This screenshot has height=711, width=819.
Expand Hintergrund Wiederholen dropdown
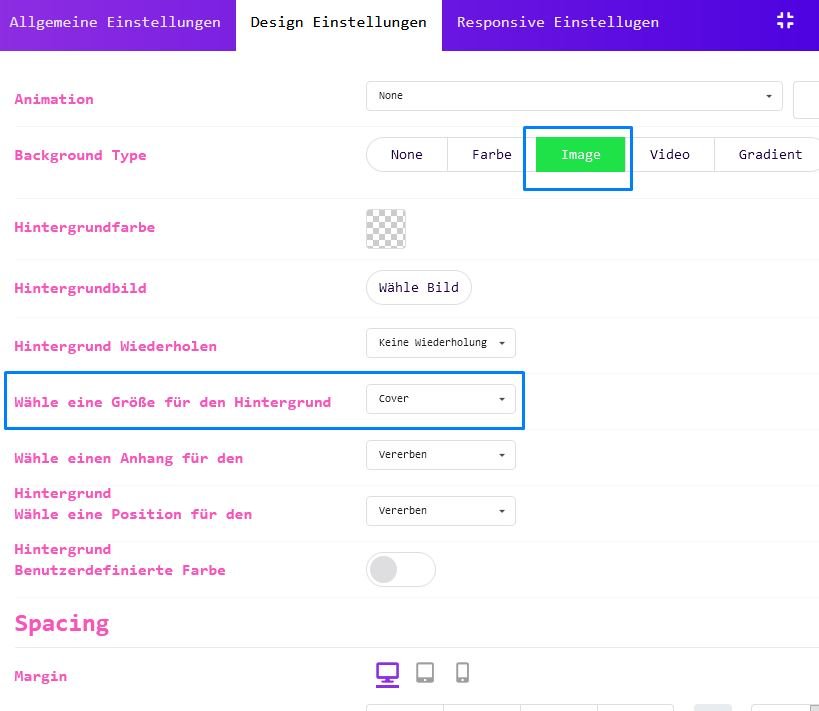(x=441, y=343)
